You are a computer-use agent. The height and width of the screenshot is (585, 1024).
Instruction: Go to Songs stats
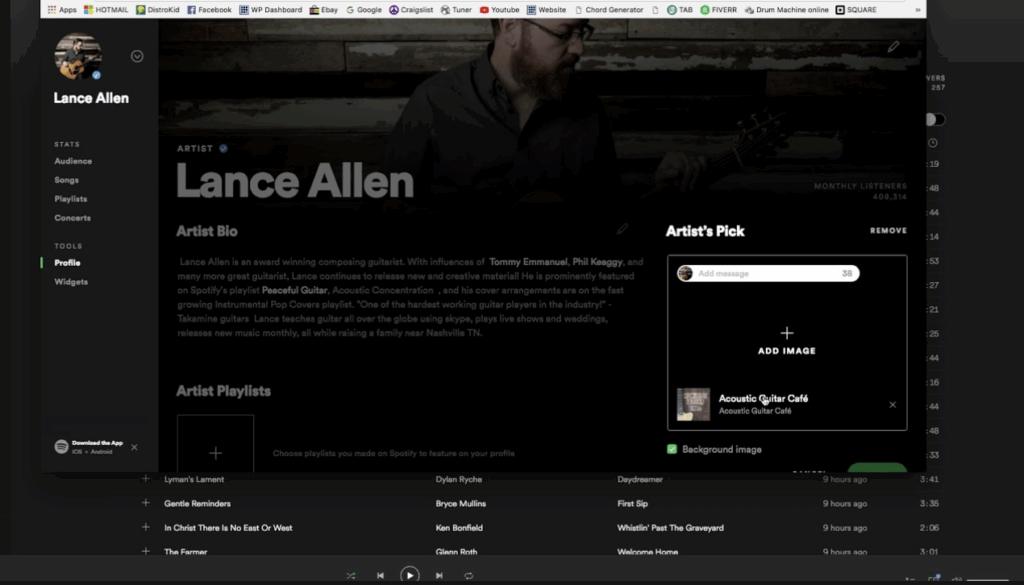pyautogui.click(x=67, y=180)
